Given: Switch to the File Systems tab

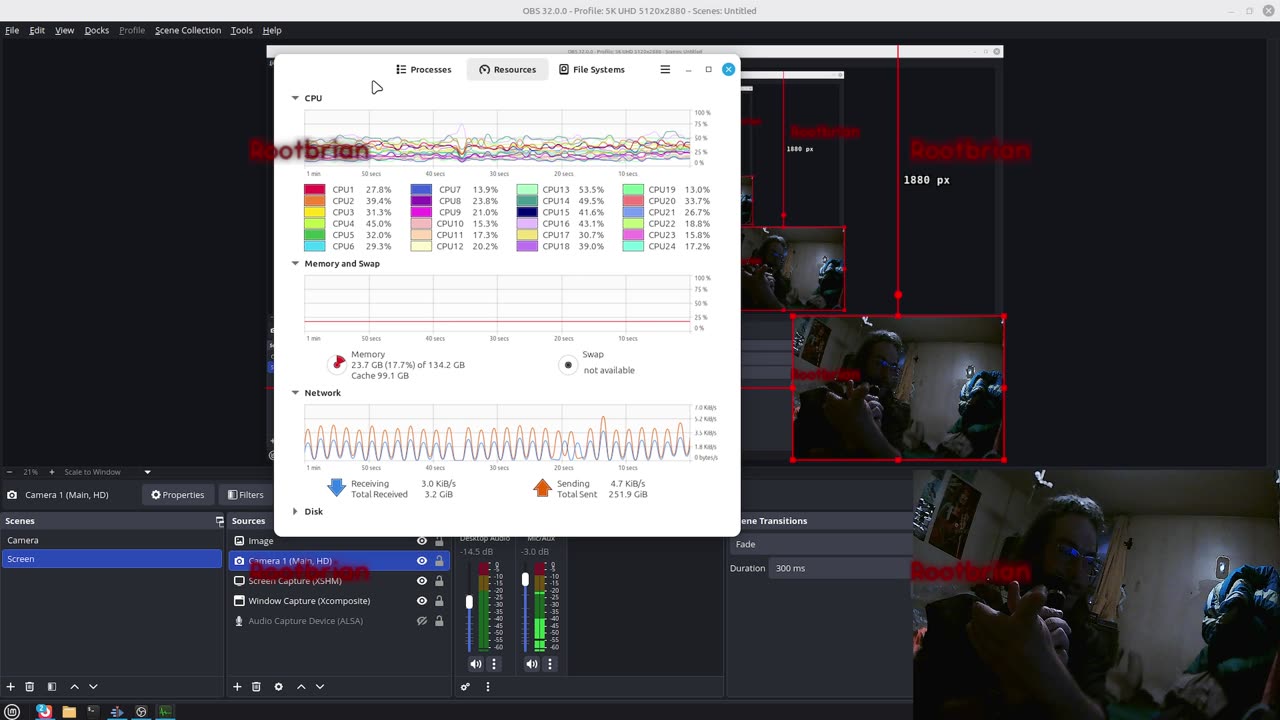Looking at the screenshot, I should point(591,69).
